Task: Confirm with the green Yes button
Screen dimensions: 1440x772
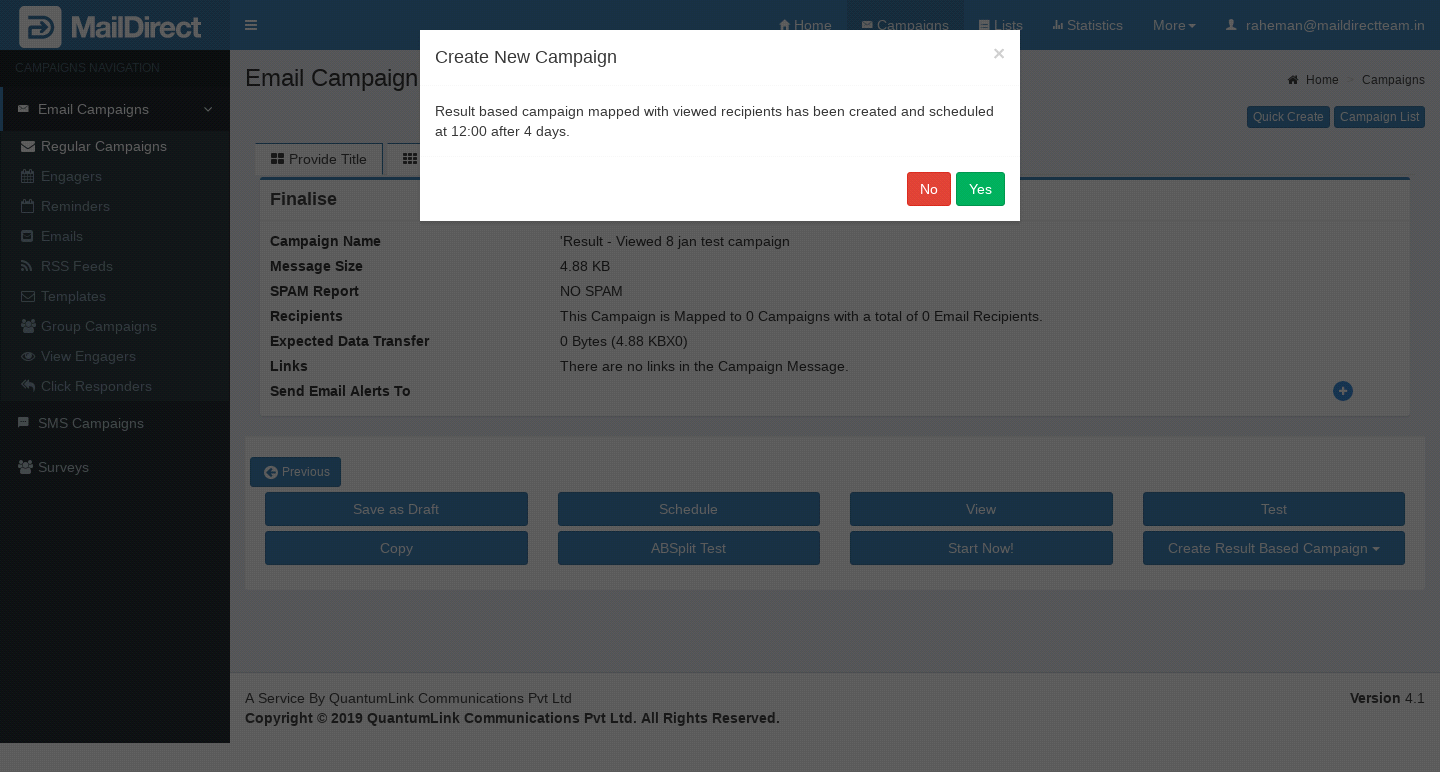Action: click(x=980, y=189)
